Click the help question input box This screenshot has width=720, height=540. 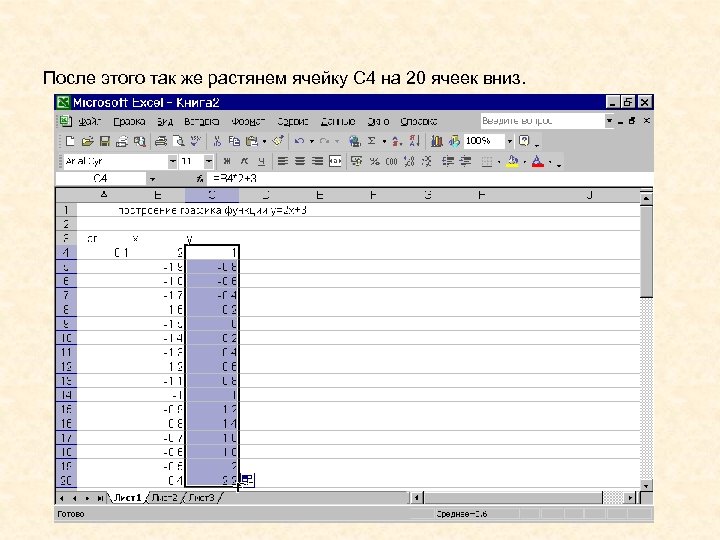542,121
